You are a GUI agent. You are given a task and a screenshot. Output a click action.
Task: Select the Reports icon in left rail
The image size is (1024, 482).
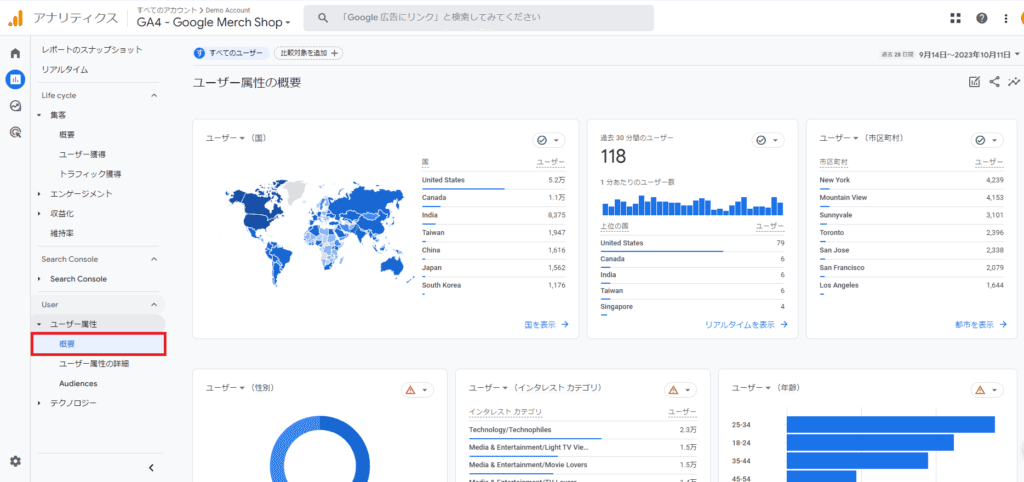click(x=15, y=80)
